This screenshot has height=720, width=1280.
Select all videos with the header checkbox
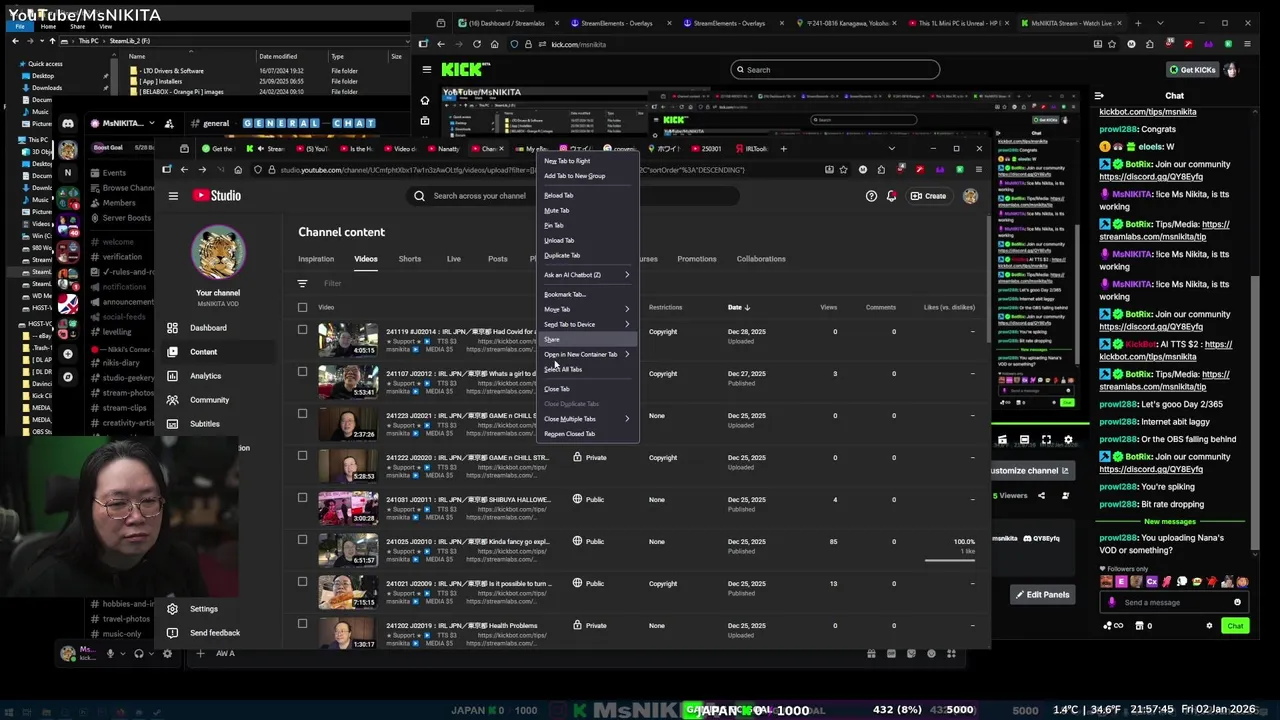(x=302, y=308)
